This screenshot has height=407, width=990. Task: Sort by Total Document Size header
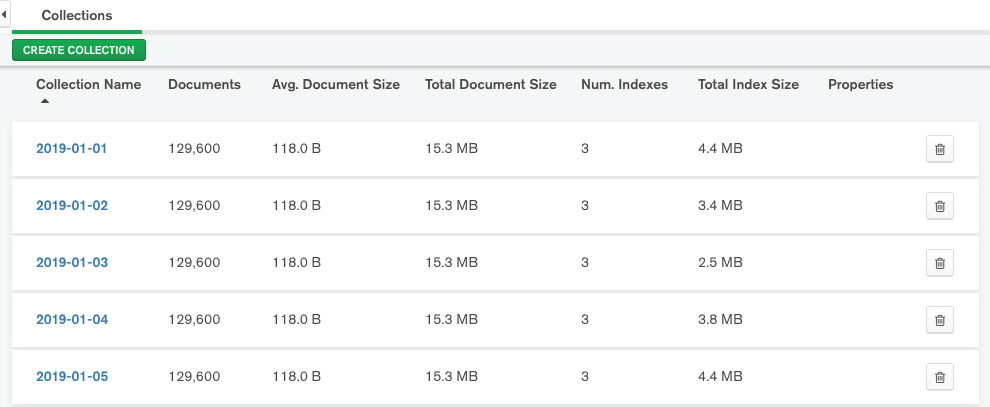(491, 85)
